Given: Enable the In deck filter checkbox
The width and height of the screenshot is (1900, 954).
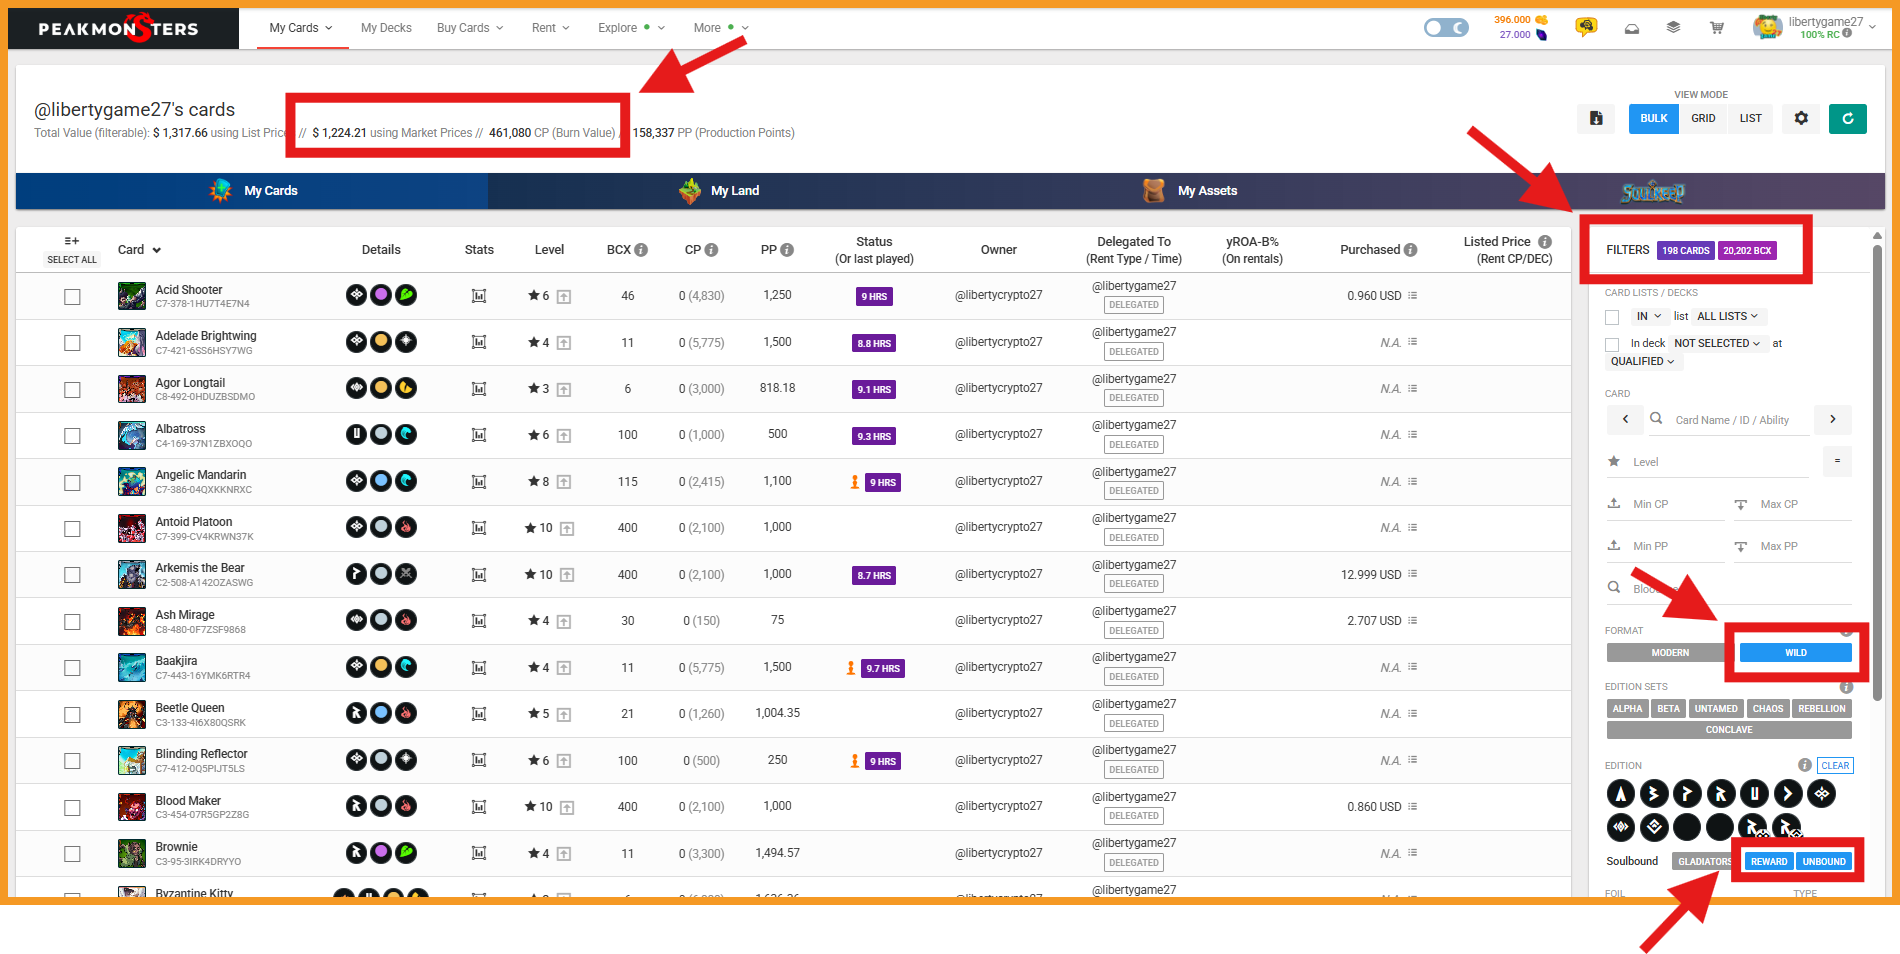Looking at the screenshot, I should 1612,344.
